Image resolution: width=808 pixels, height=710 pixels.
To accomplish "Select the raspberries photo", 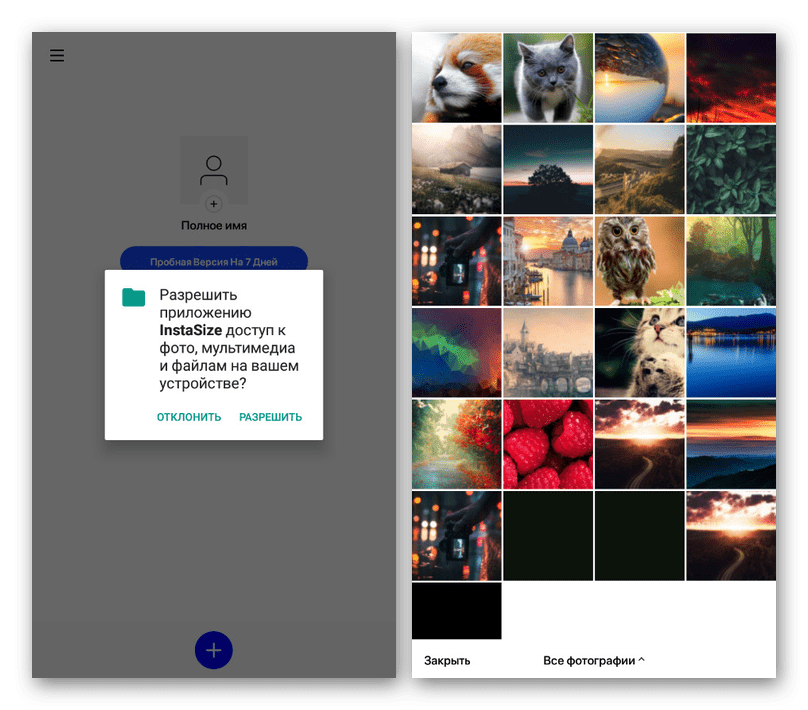I will (x=548, y=444).
